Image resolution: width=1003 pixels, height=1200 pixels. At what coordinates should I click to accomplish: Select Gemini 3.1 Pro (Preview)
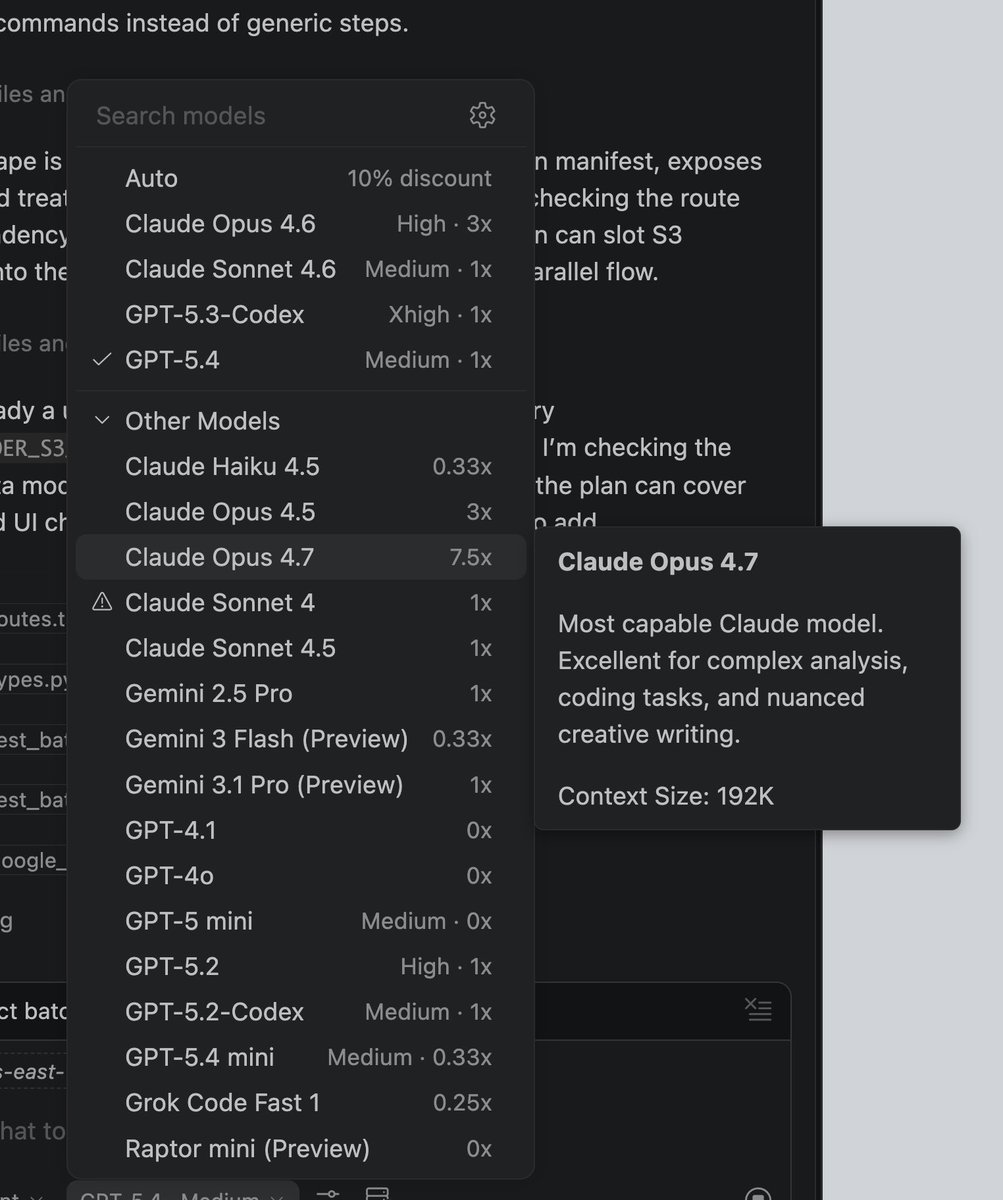point(301,785)
